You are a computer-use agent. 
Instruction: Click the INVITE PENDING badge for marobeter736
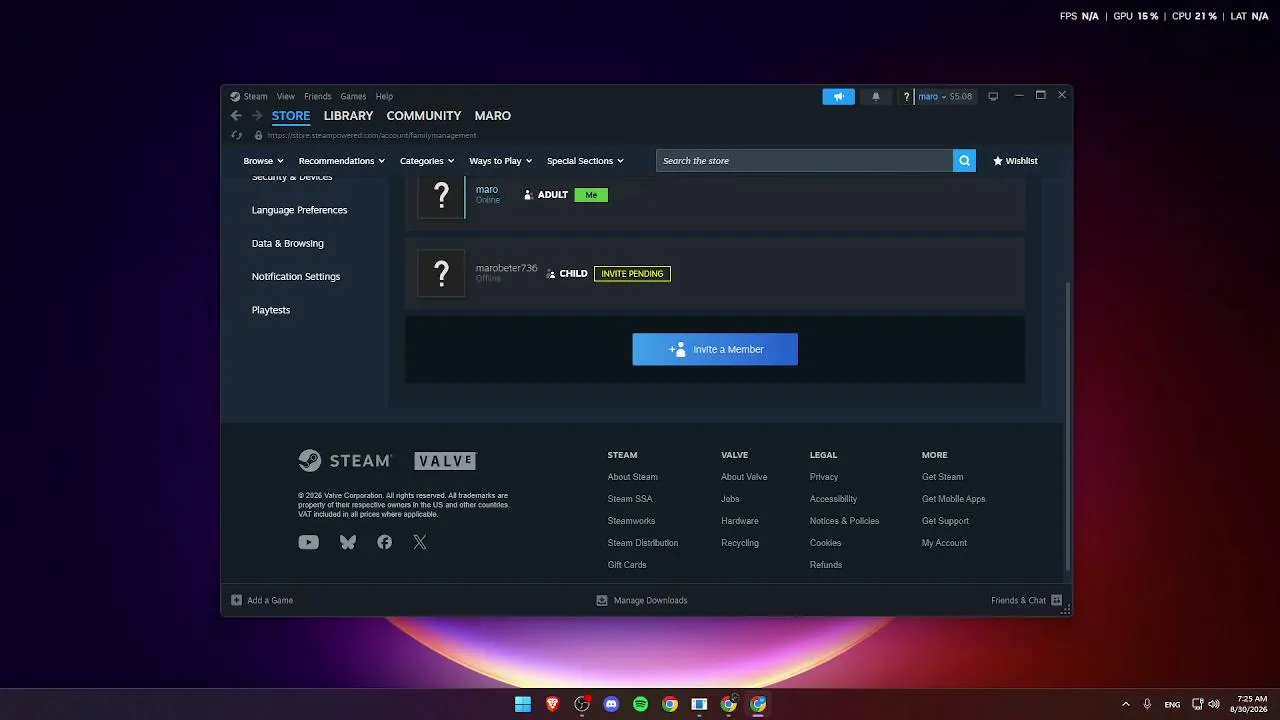tap(632, 274)
